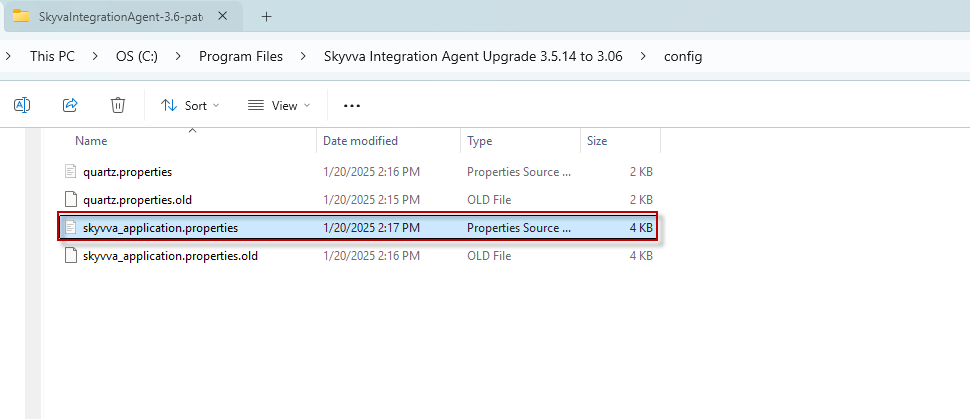Screen dimensions: 970x419
Task: Click the quartz.properties file icon
Action: (x=70, y=172)
